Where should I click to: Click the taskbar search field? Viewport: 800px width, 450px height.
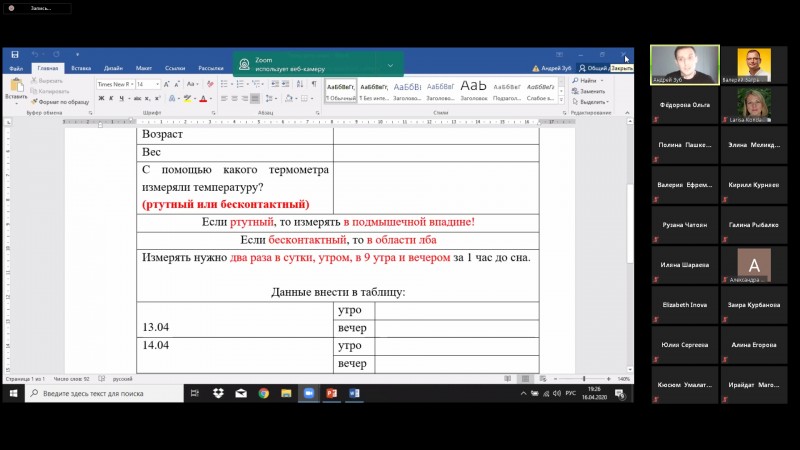pyautogui.click(x=104, y=393)
